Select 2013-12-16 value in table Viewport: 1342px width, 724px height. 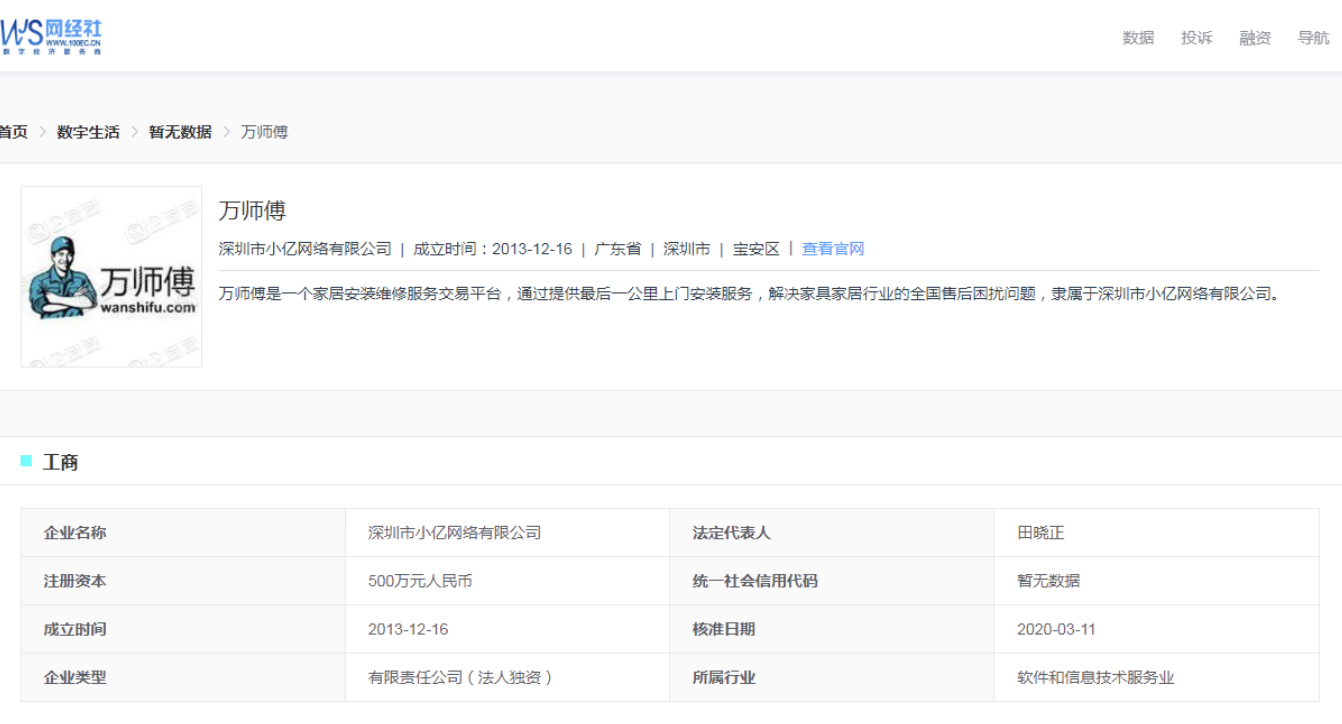tap(408, 629)
